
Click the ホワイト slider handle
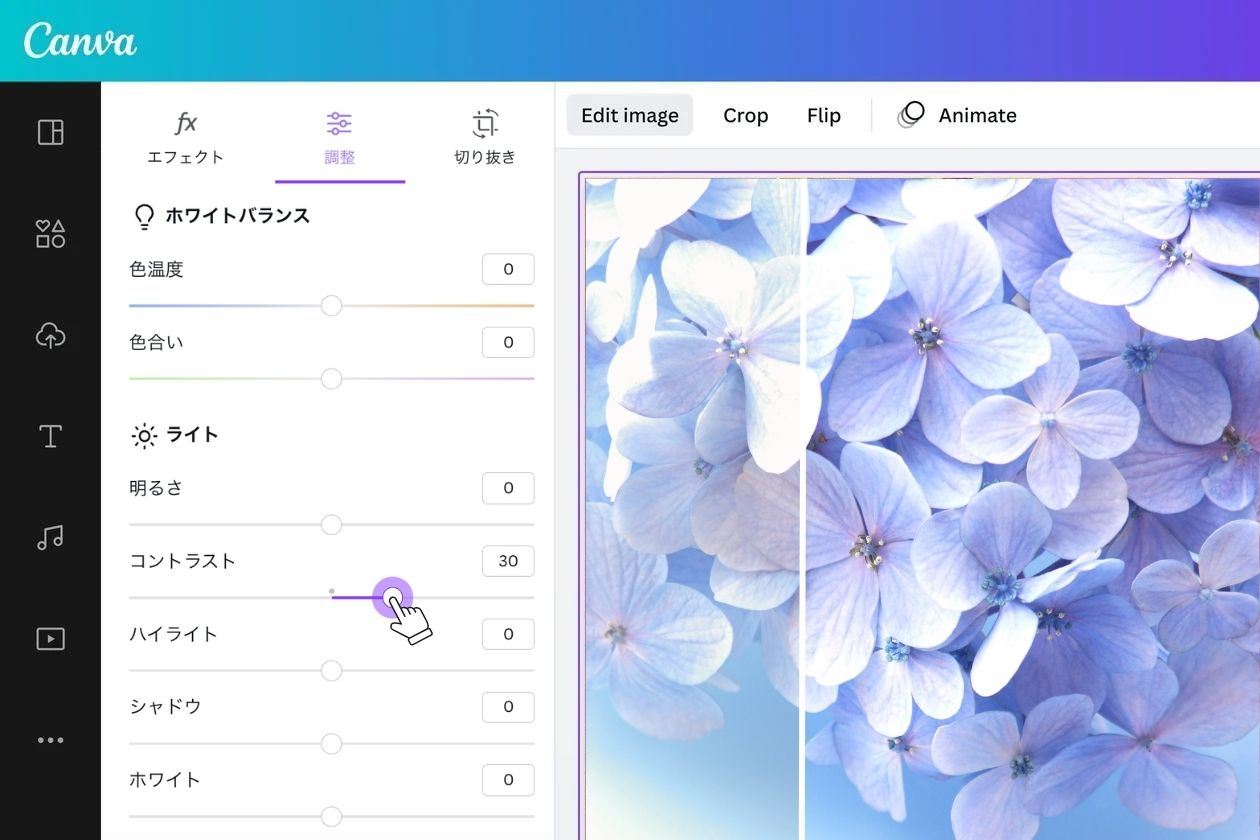331,817
